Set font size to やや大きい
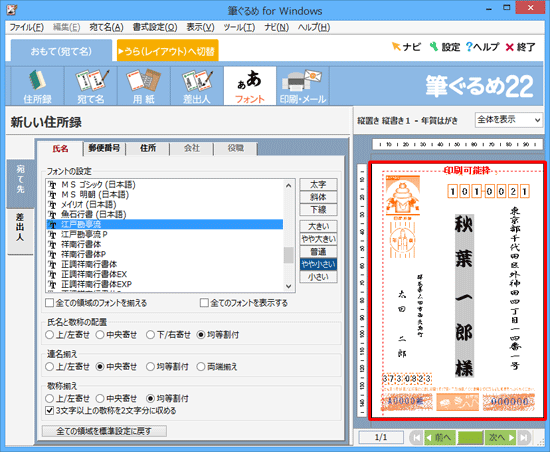Screen dimensions: 550x452 318,239
